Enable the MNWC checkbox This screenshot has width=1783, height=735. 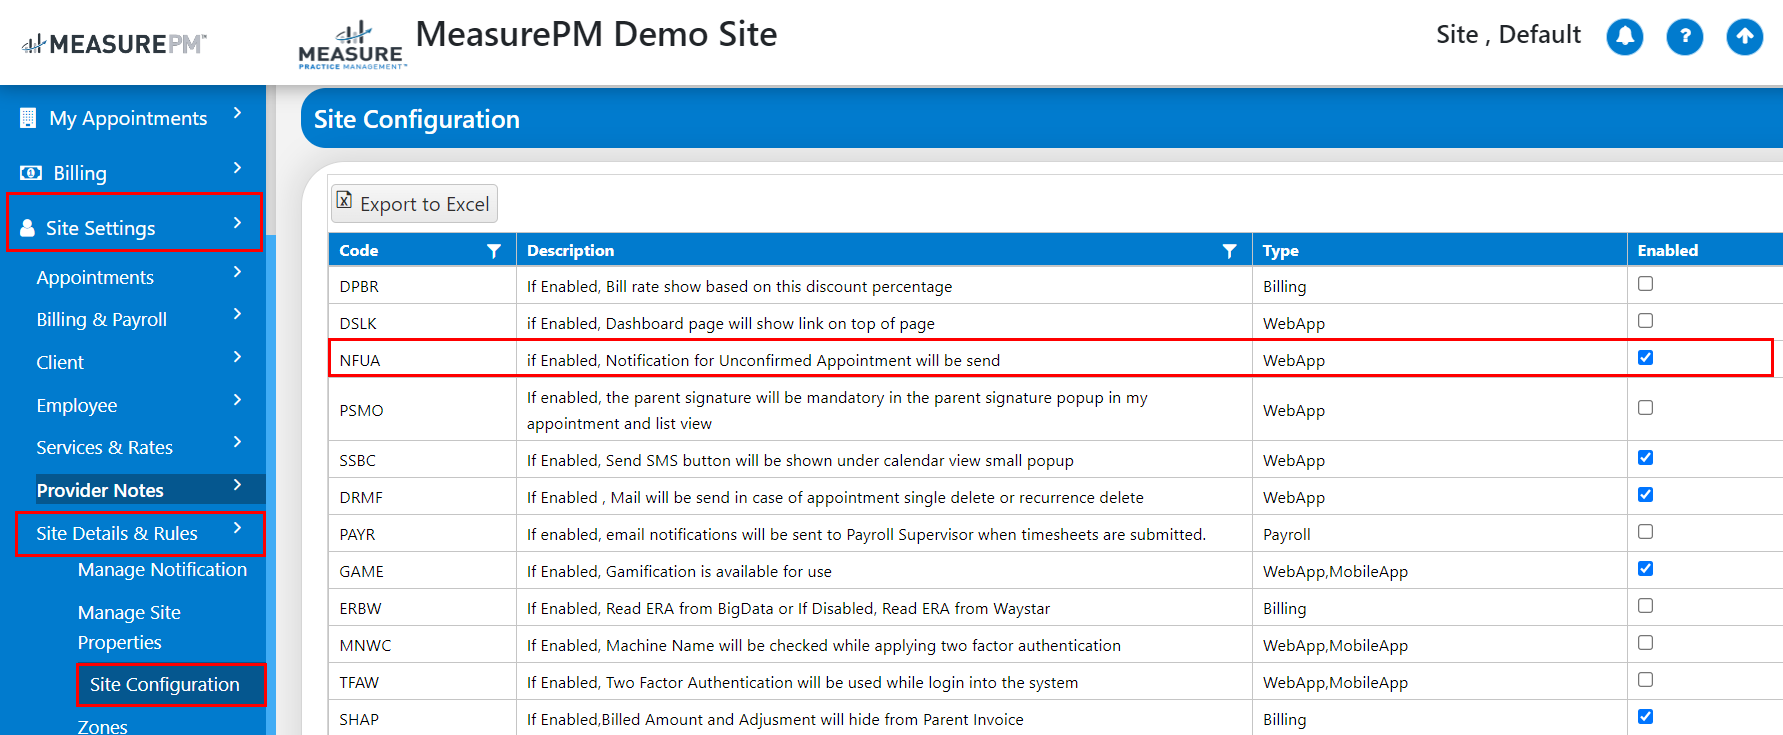(1645, 643)
